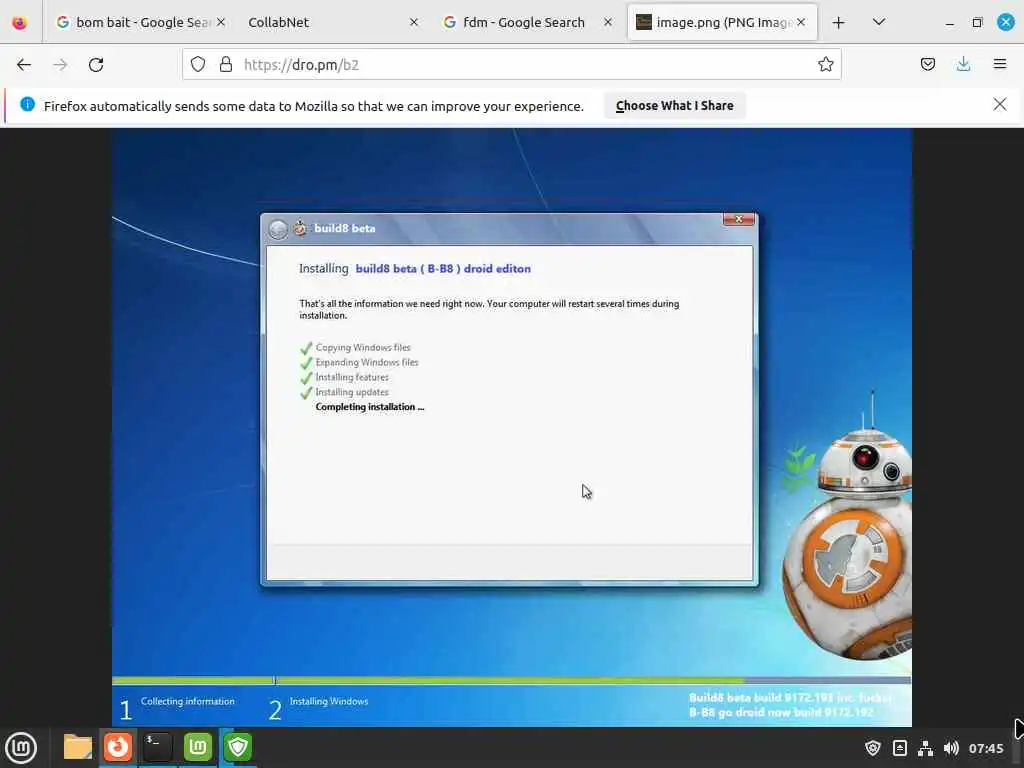Screen dimensions: 1024x768
Task: Open the notes tray icon
Action: [x=899, y=748]
